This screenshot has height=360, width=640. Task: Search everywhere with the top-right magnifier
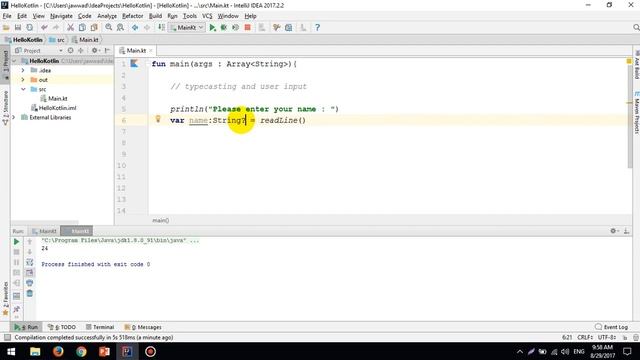click(636, 27)
